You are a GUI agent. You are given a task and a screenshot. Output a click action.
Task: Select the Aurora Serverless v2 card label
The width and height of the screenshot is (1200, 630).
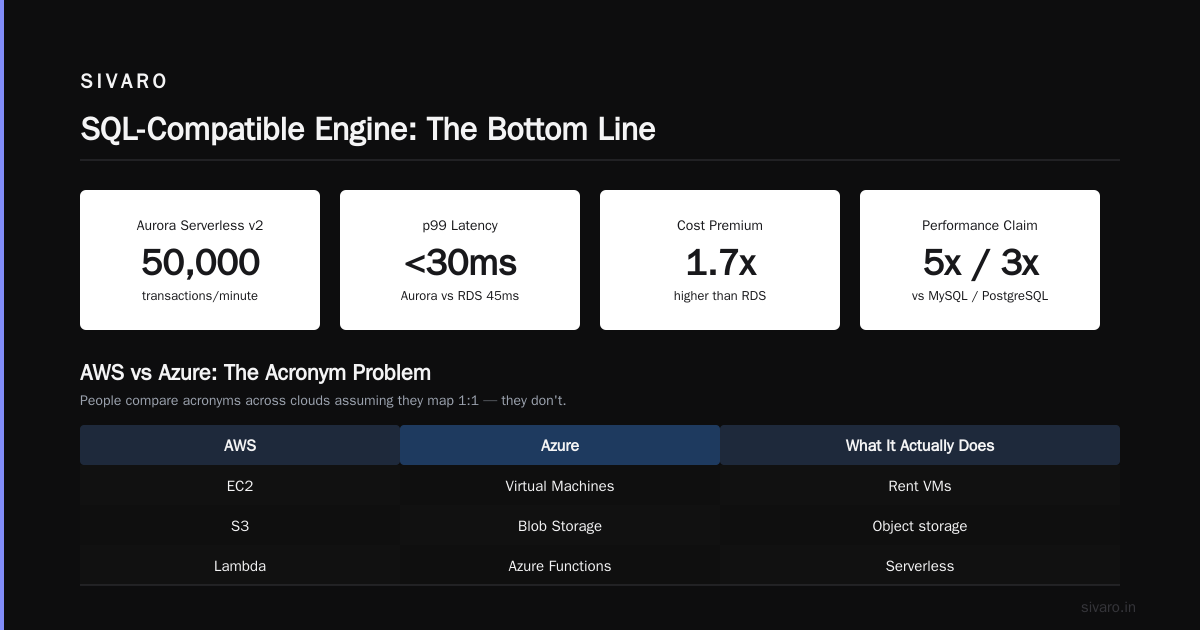click(200, 226)
